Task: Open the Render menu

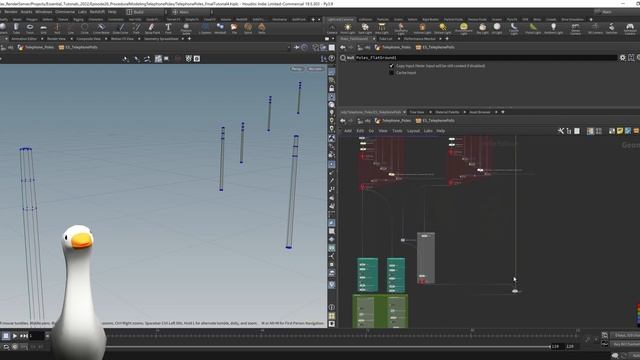Action: [x=11, y=12]
